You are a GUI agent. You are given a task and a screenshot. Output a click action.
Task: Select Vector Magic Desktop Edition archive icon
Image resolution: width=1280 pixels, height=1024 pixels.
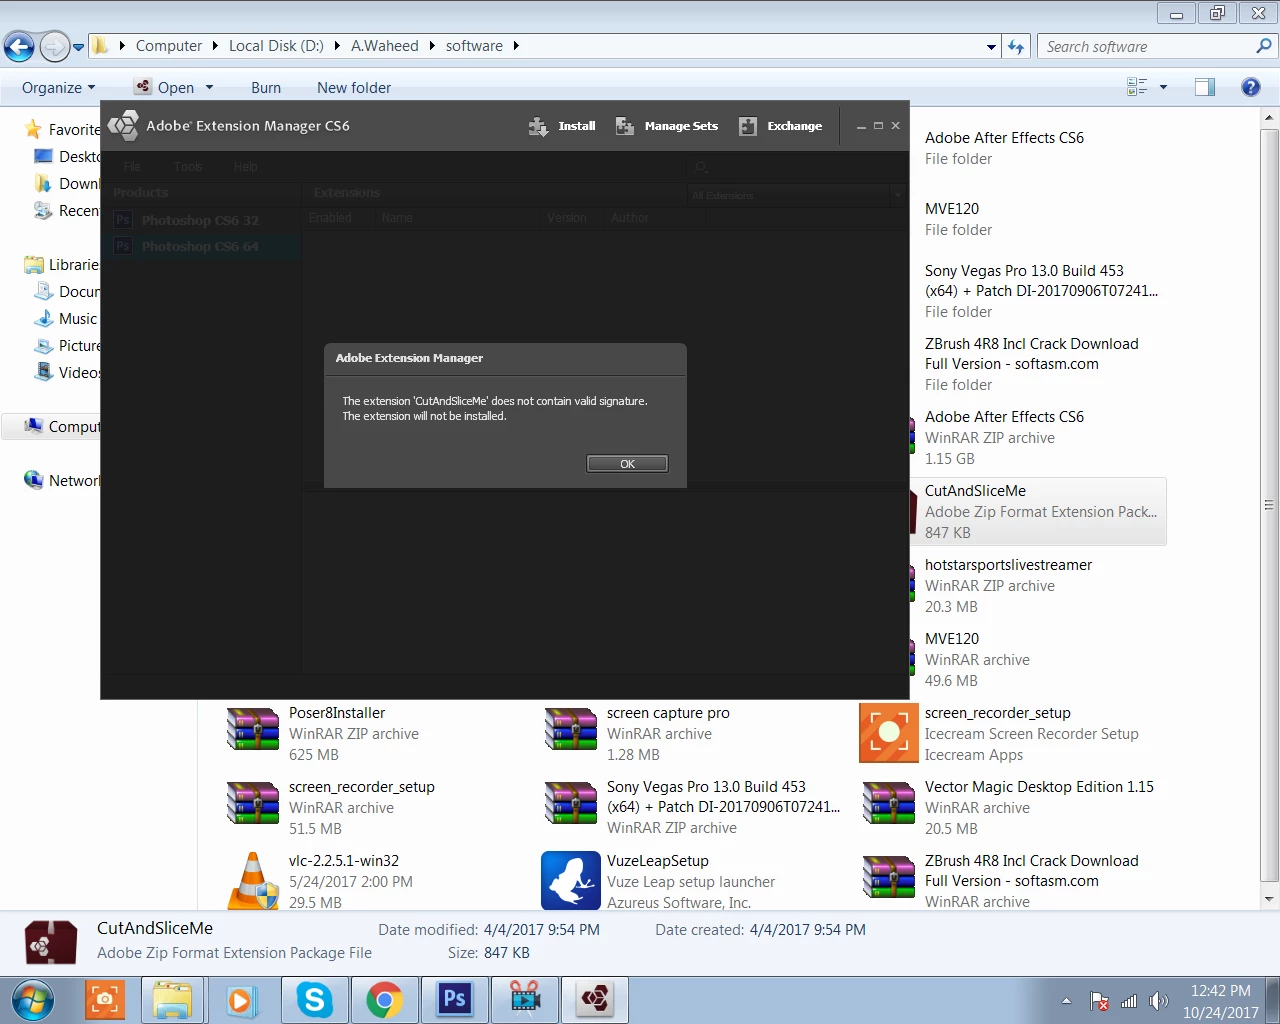tap(889, 804)
